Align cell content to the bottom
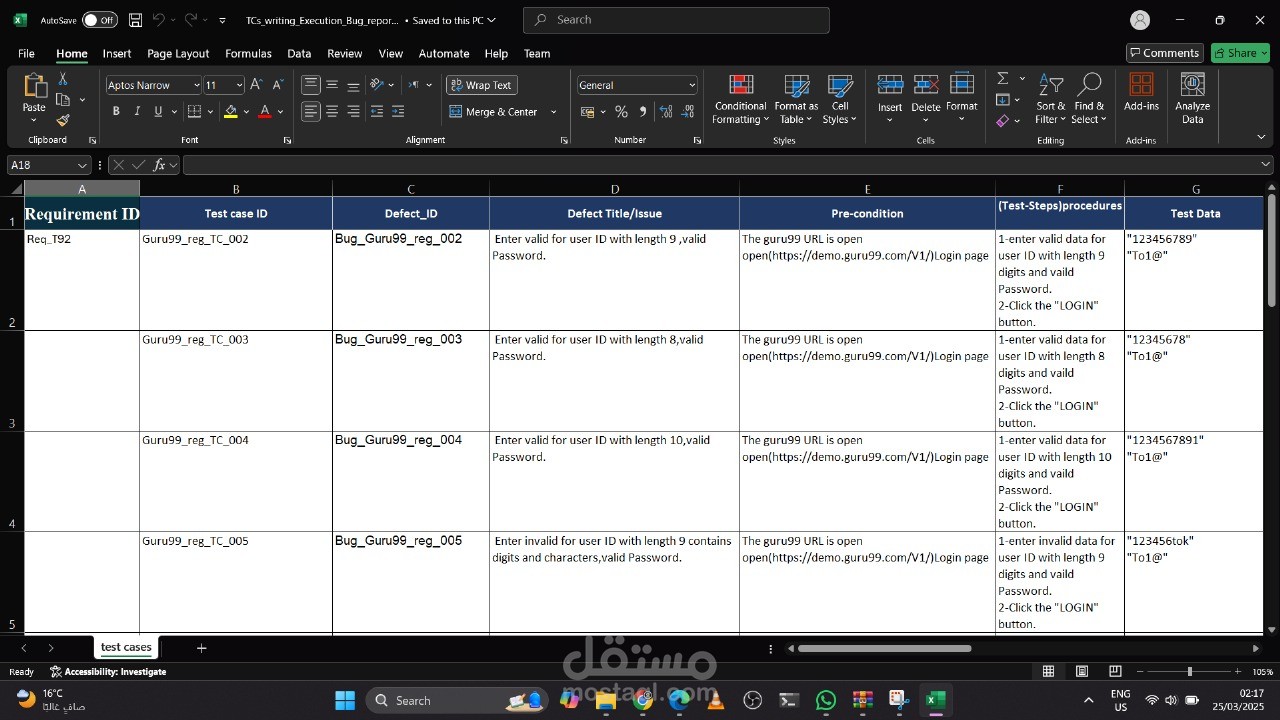Image resolution: width=1280 pixels, height=720 pixels. (353, 85)
